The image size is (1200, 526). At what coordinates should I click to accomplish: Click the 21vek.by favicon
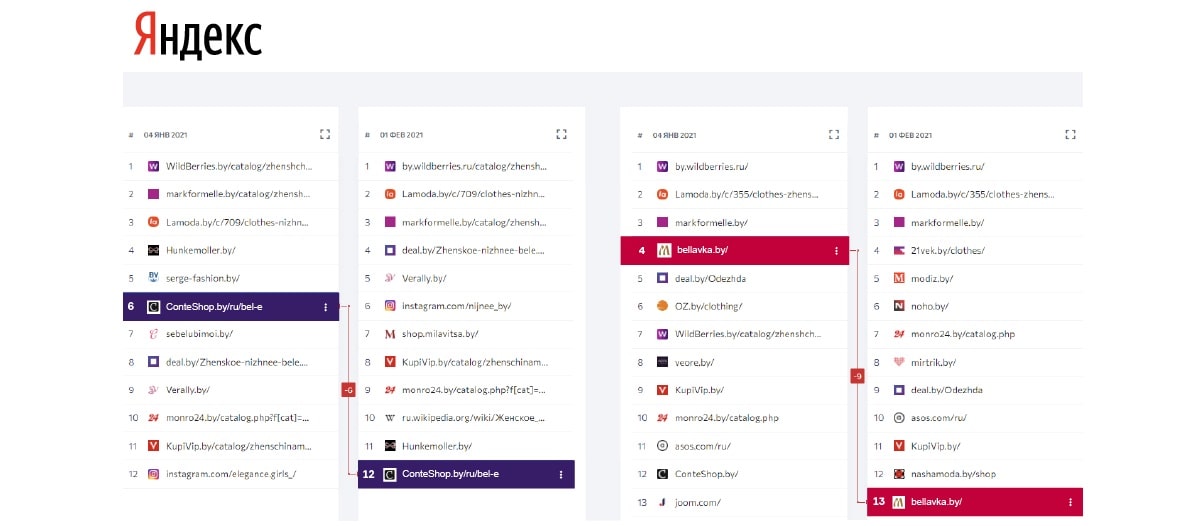click(x=899, y=250)
